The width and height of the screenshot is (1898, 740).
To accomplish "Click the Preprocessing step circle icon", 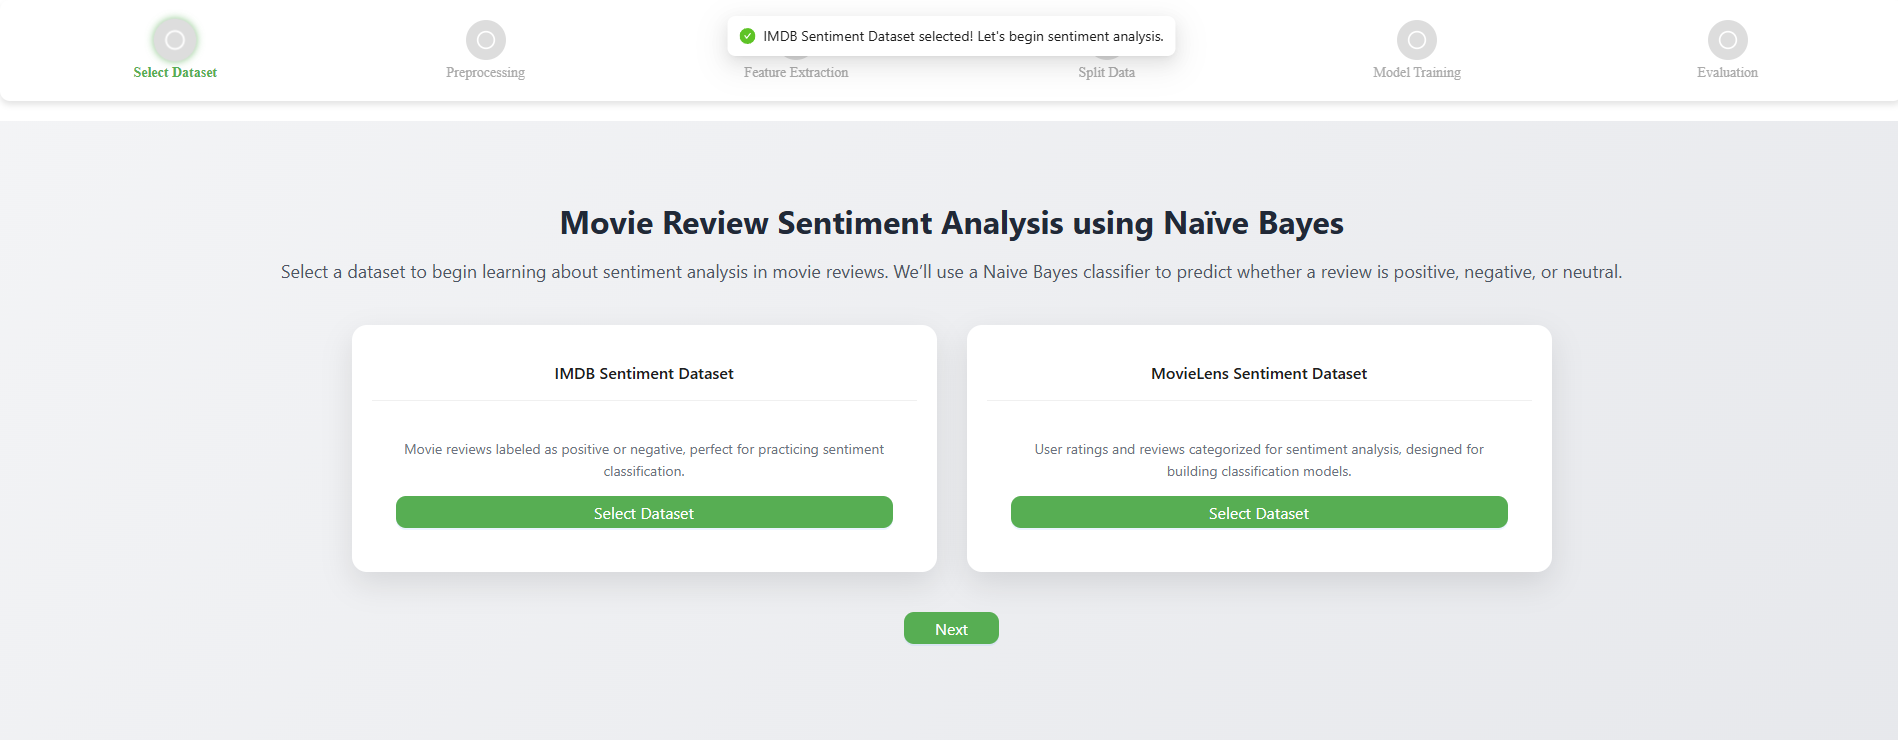I will click(x=486, y=40).
